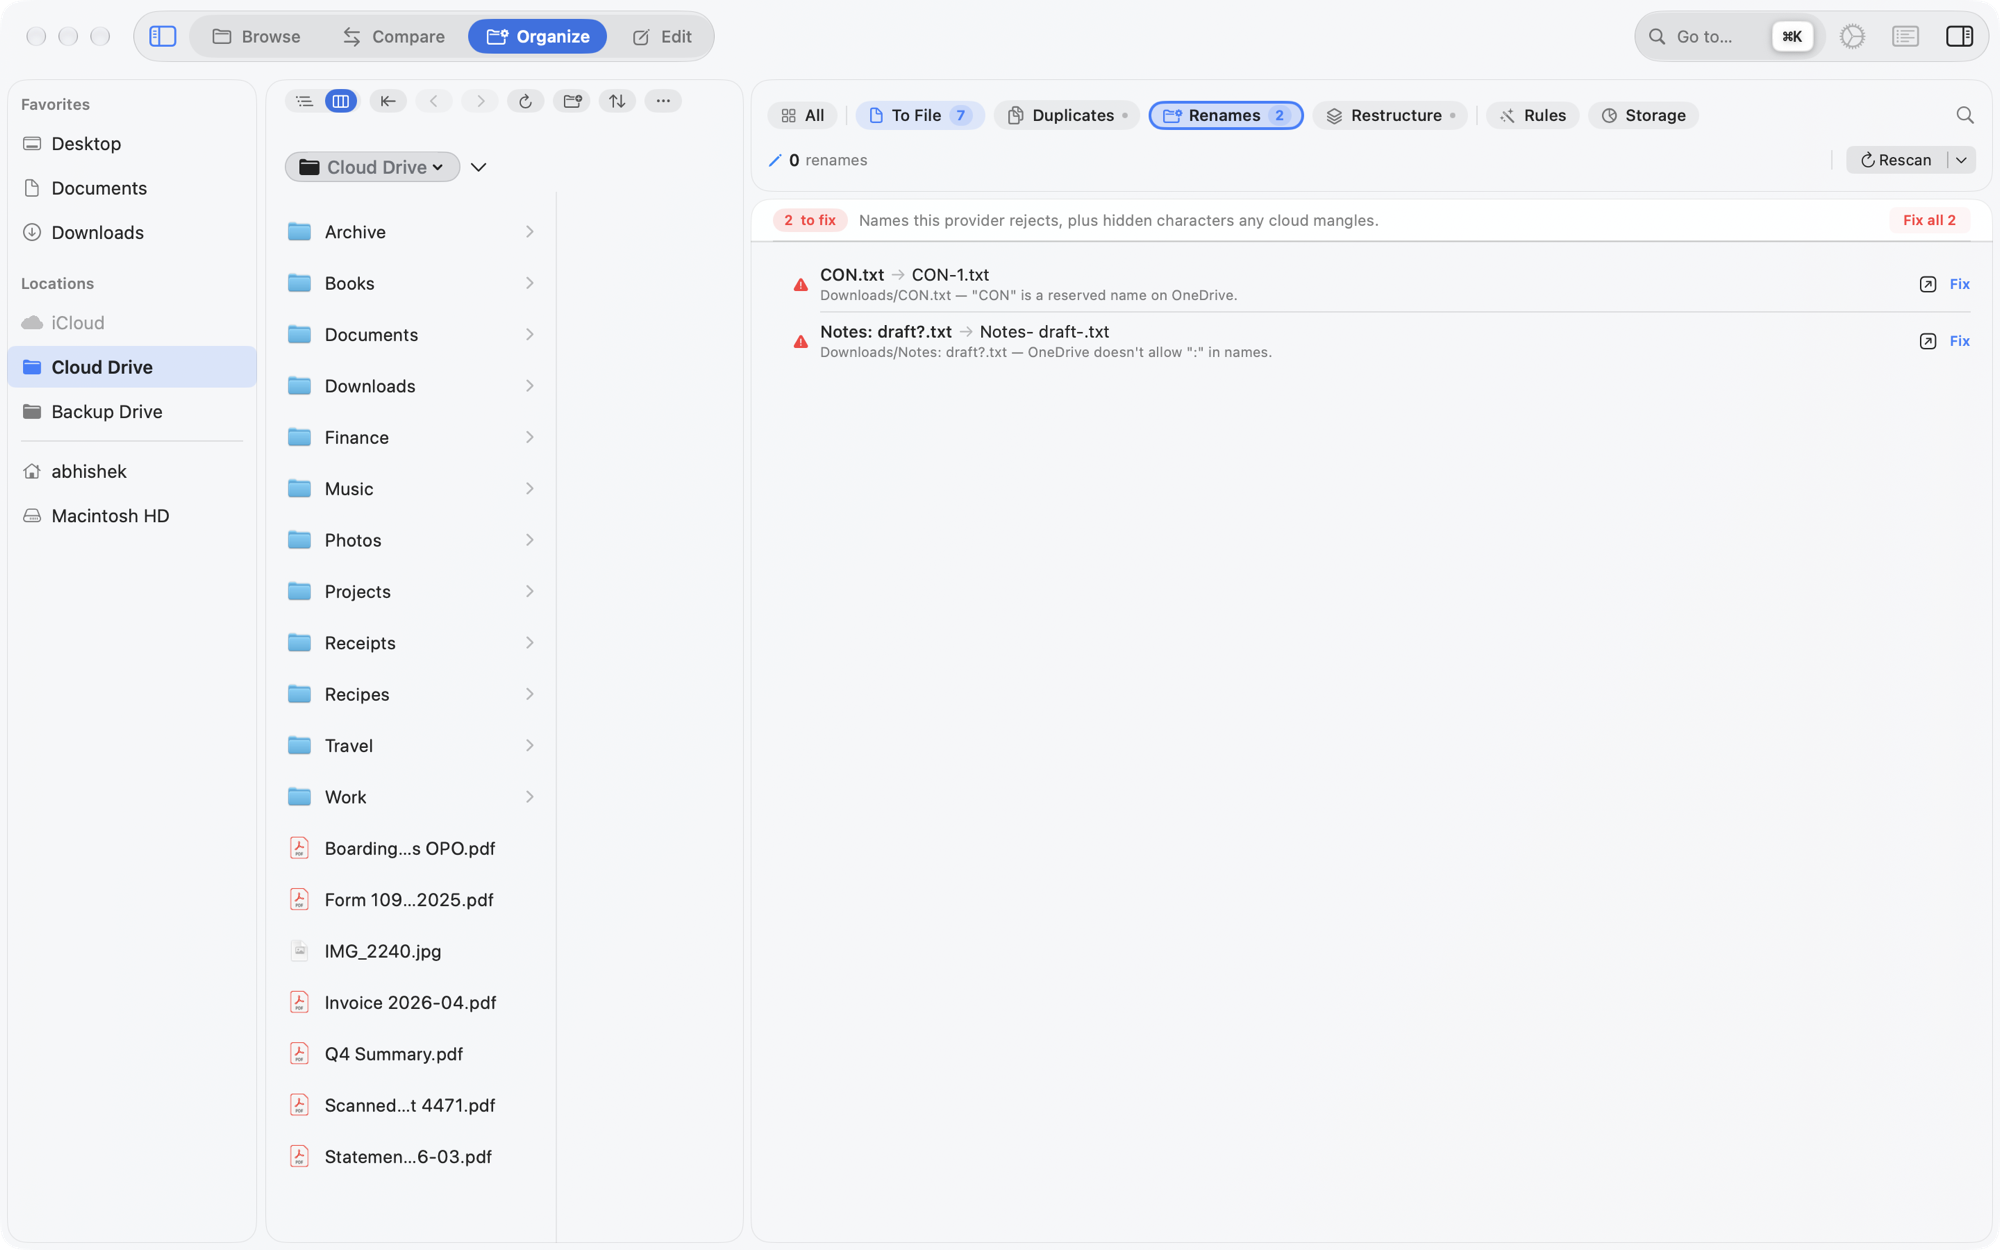Screen dimensions: 2000x1250
Task: Reveal Notes: draft?.txt with its open icon
Action: [1928, 341]
